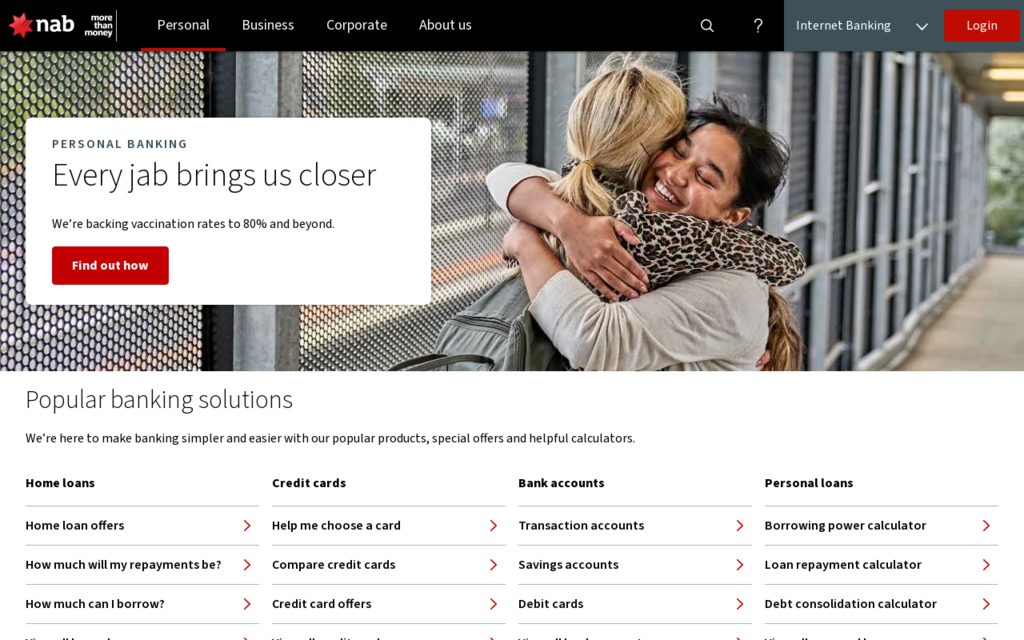
Task: Open the Business menu item
Action: tap(268, 25)
